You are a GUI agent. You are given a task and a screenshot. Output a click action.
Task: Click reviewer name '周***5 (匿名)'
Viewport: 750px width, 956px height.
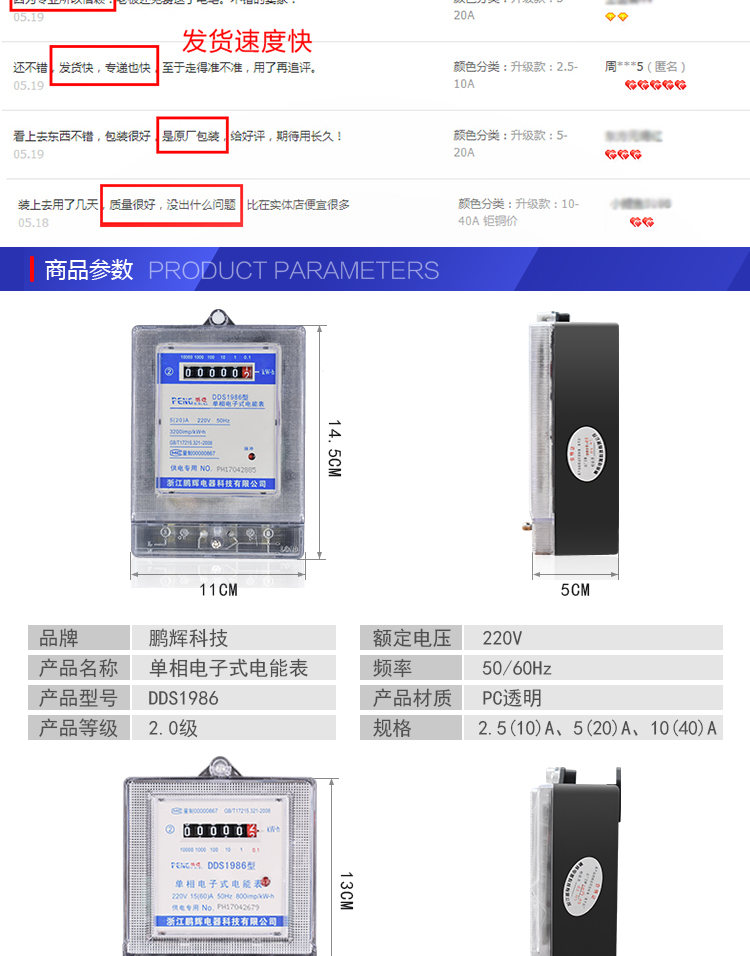click(x=645, y=66)
